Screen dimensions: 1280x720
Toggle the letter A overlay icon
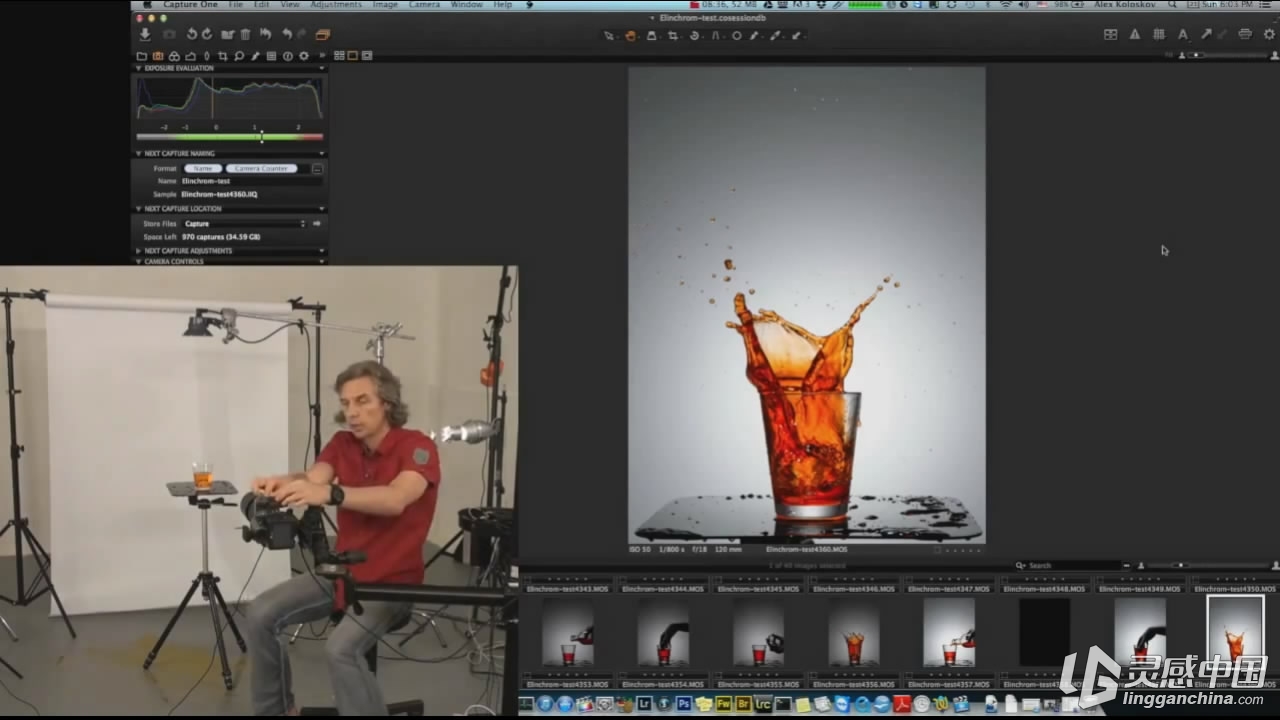(1183, 34)
